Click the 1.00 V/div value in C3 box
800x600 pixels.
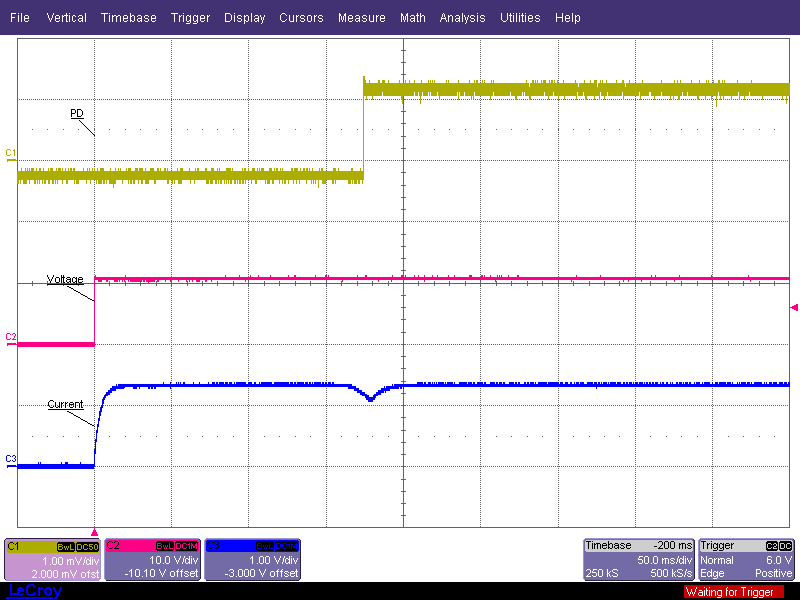coord(273,560)
